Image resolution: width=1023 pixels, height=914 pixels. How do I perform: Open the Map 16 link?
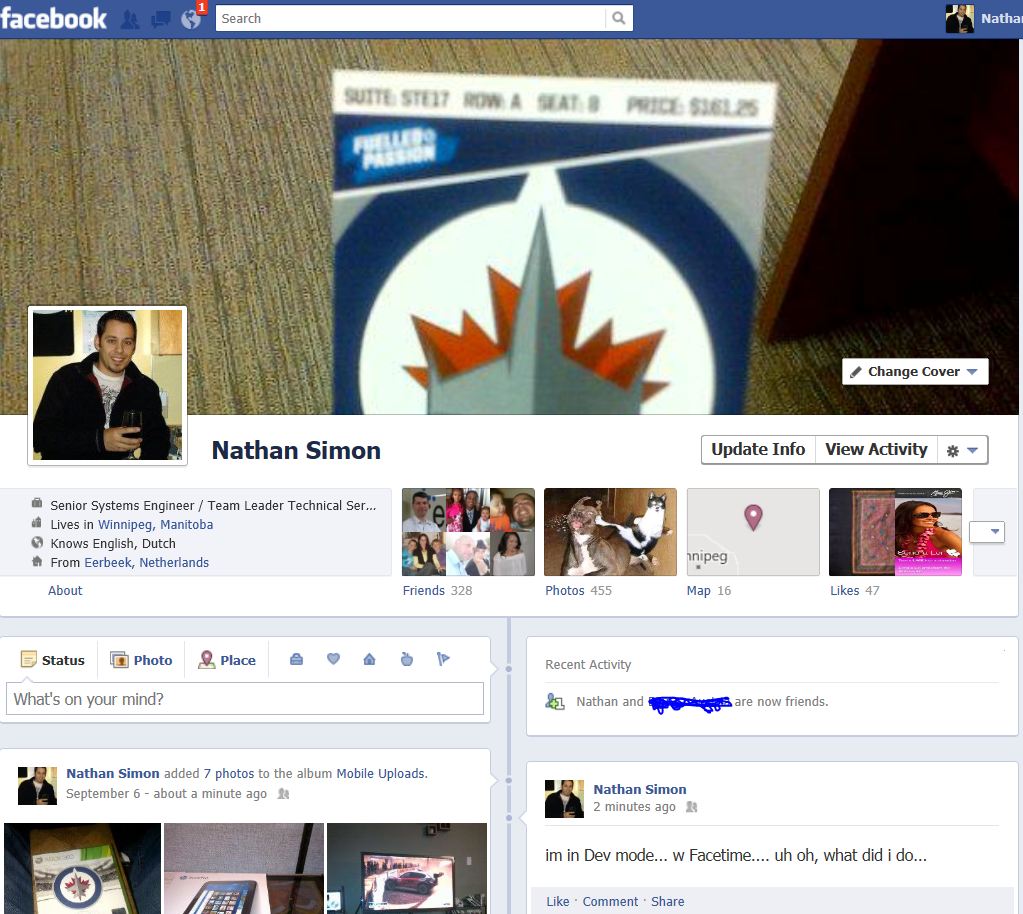tap(709, 590)
